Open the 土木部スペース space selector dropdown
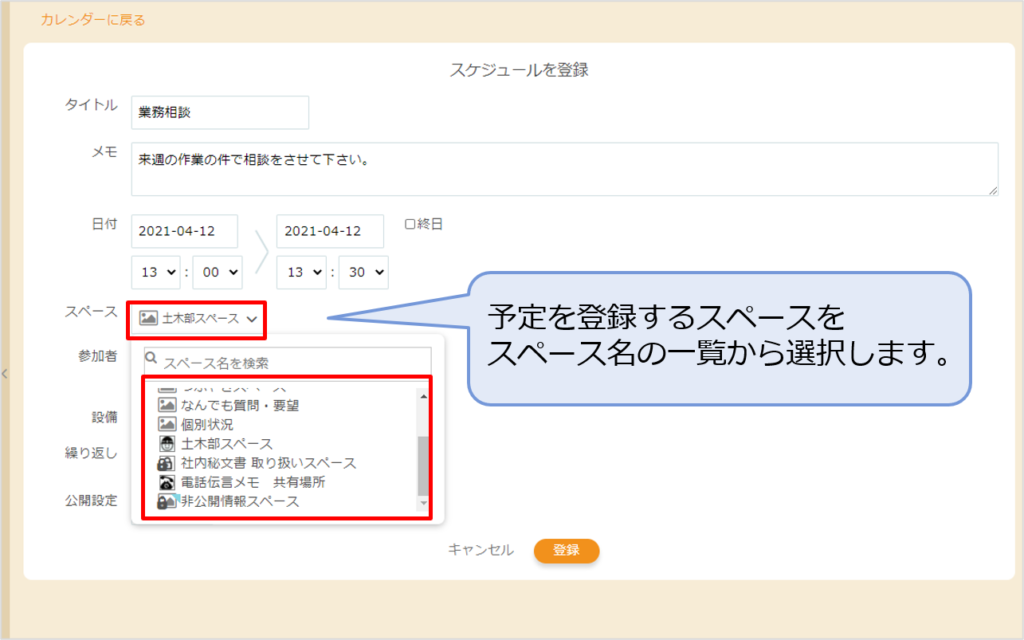The height and width of the screenshot is (640, 1024). (197, 319)
